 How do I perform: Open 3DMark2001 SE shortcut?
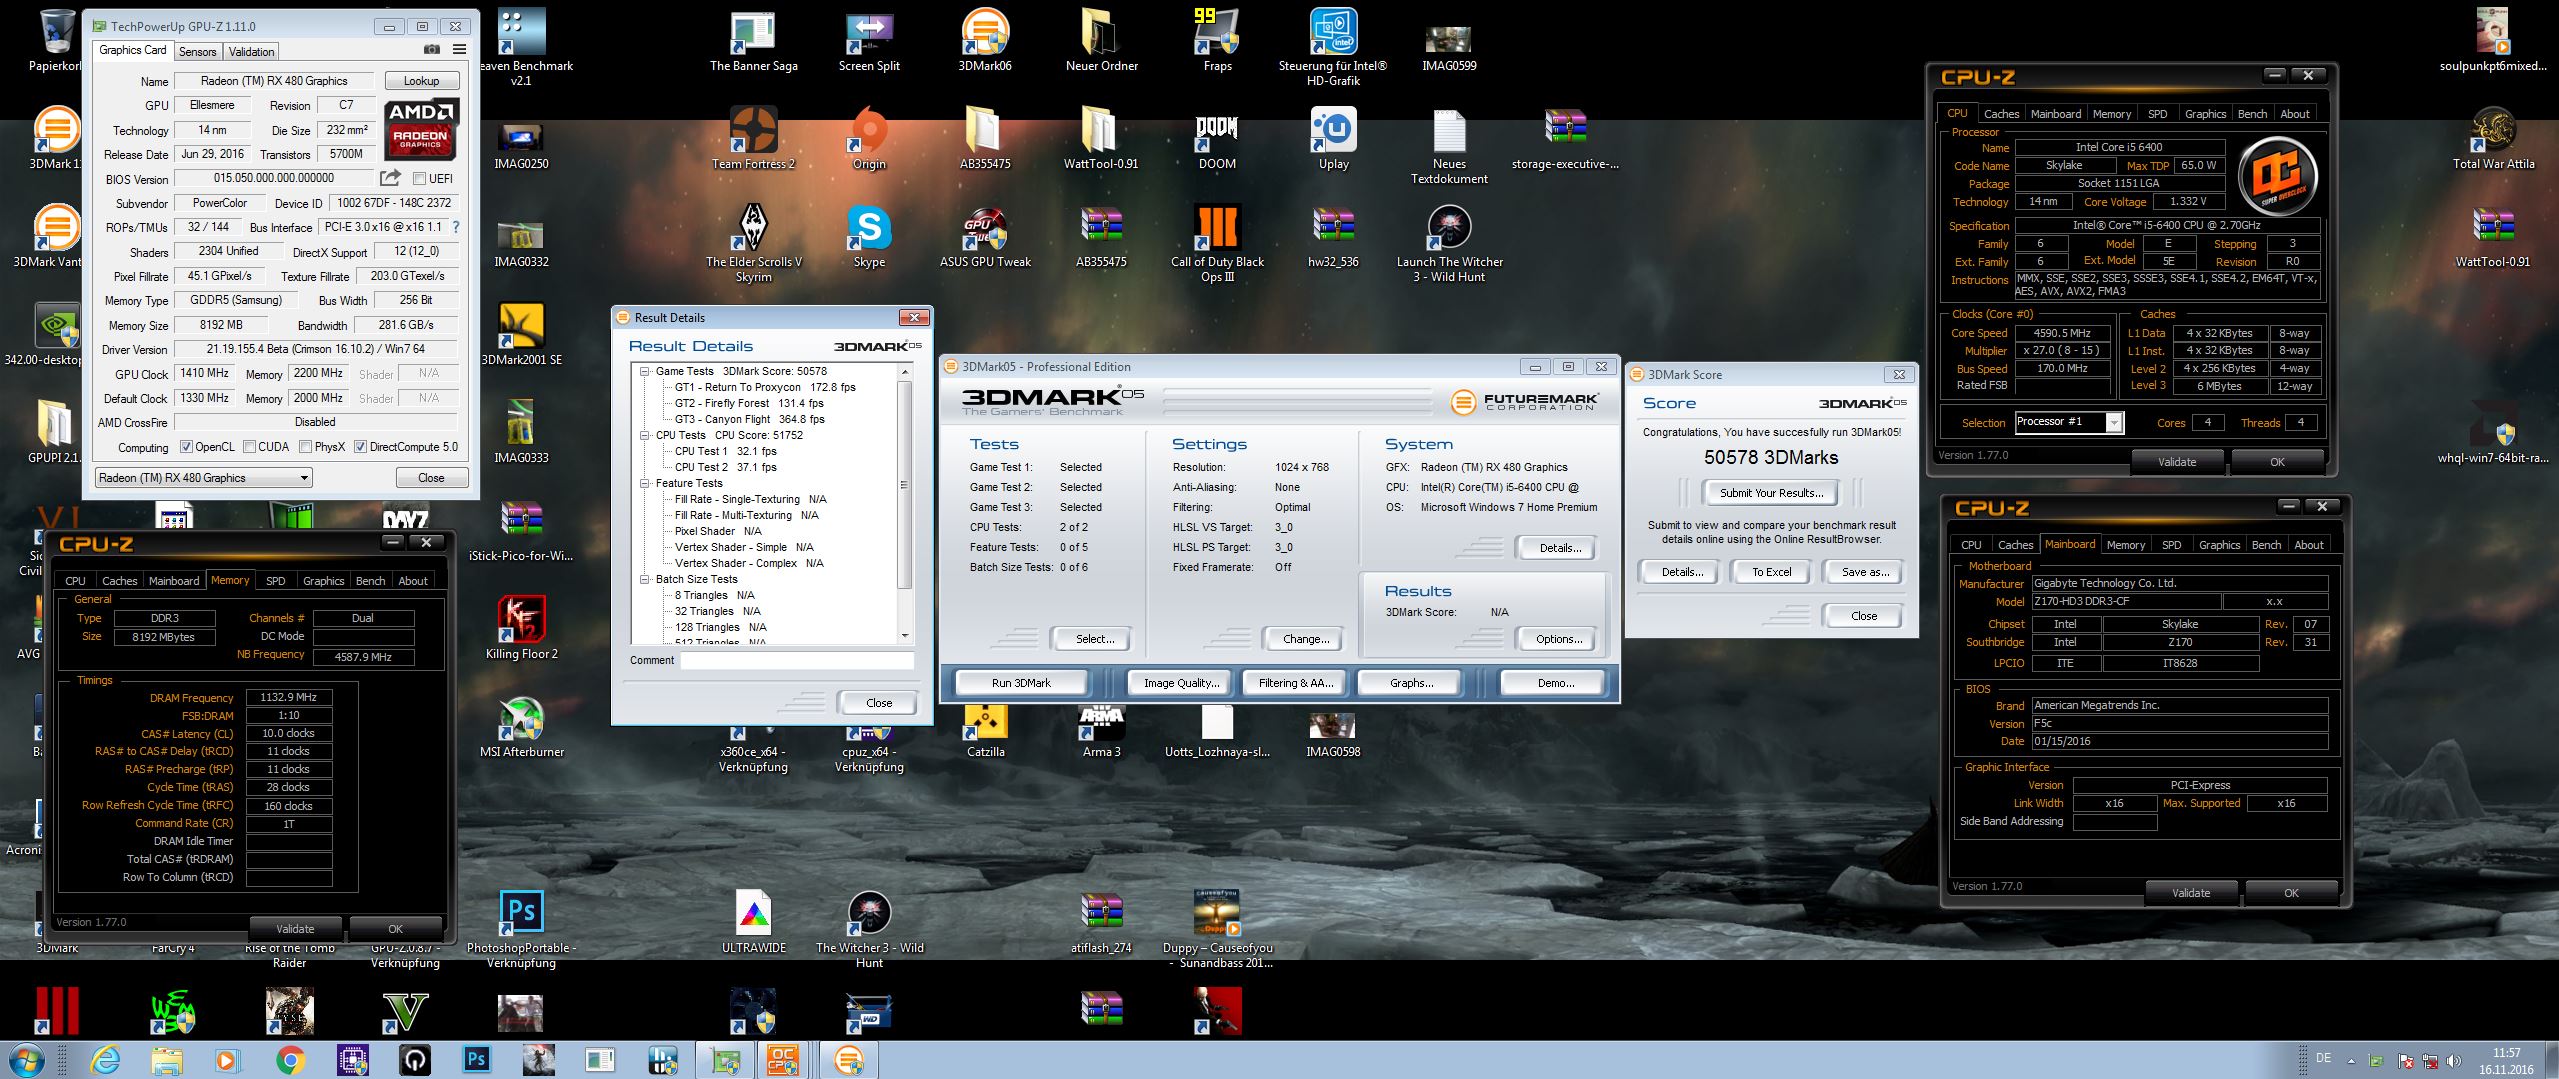521,334
